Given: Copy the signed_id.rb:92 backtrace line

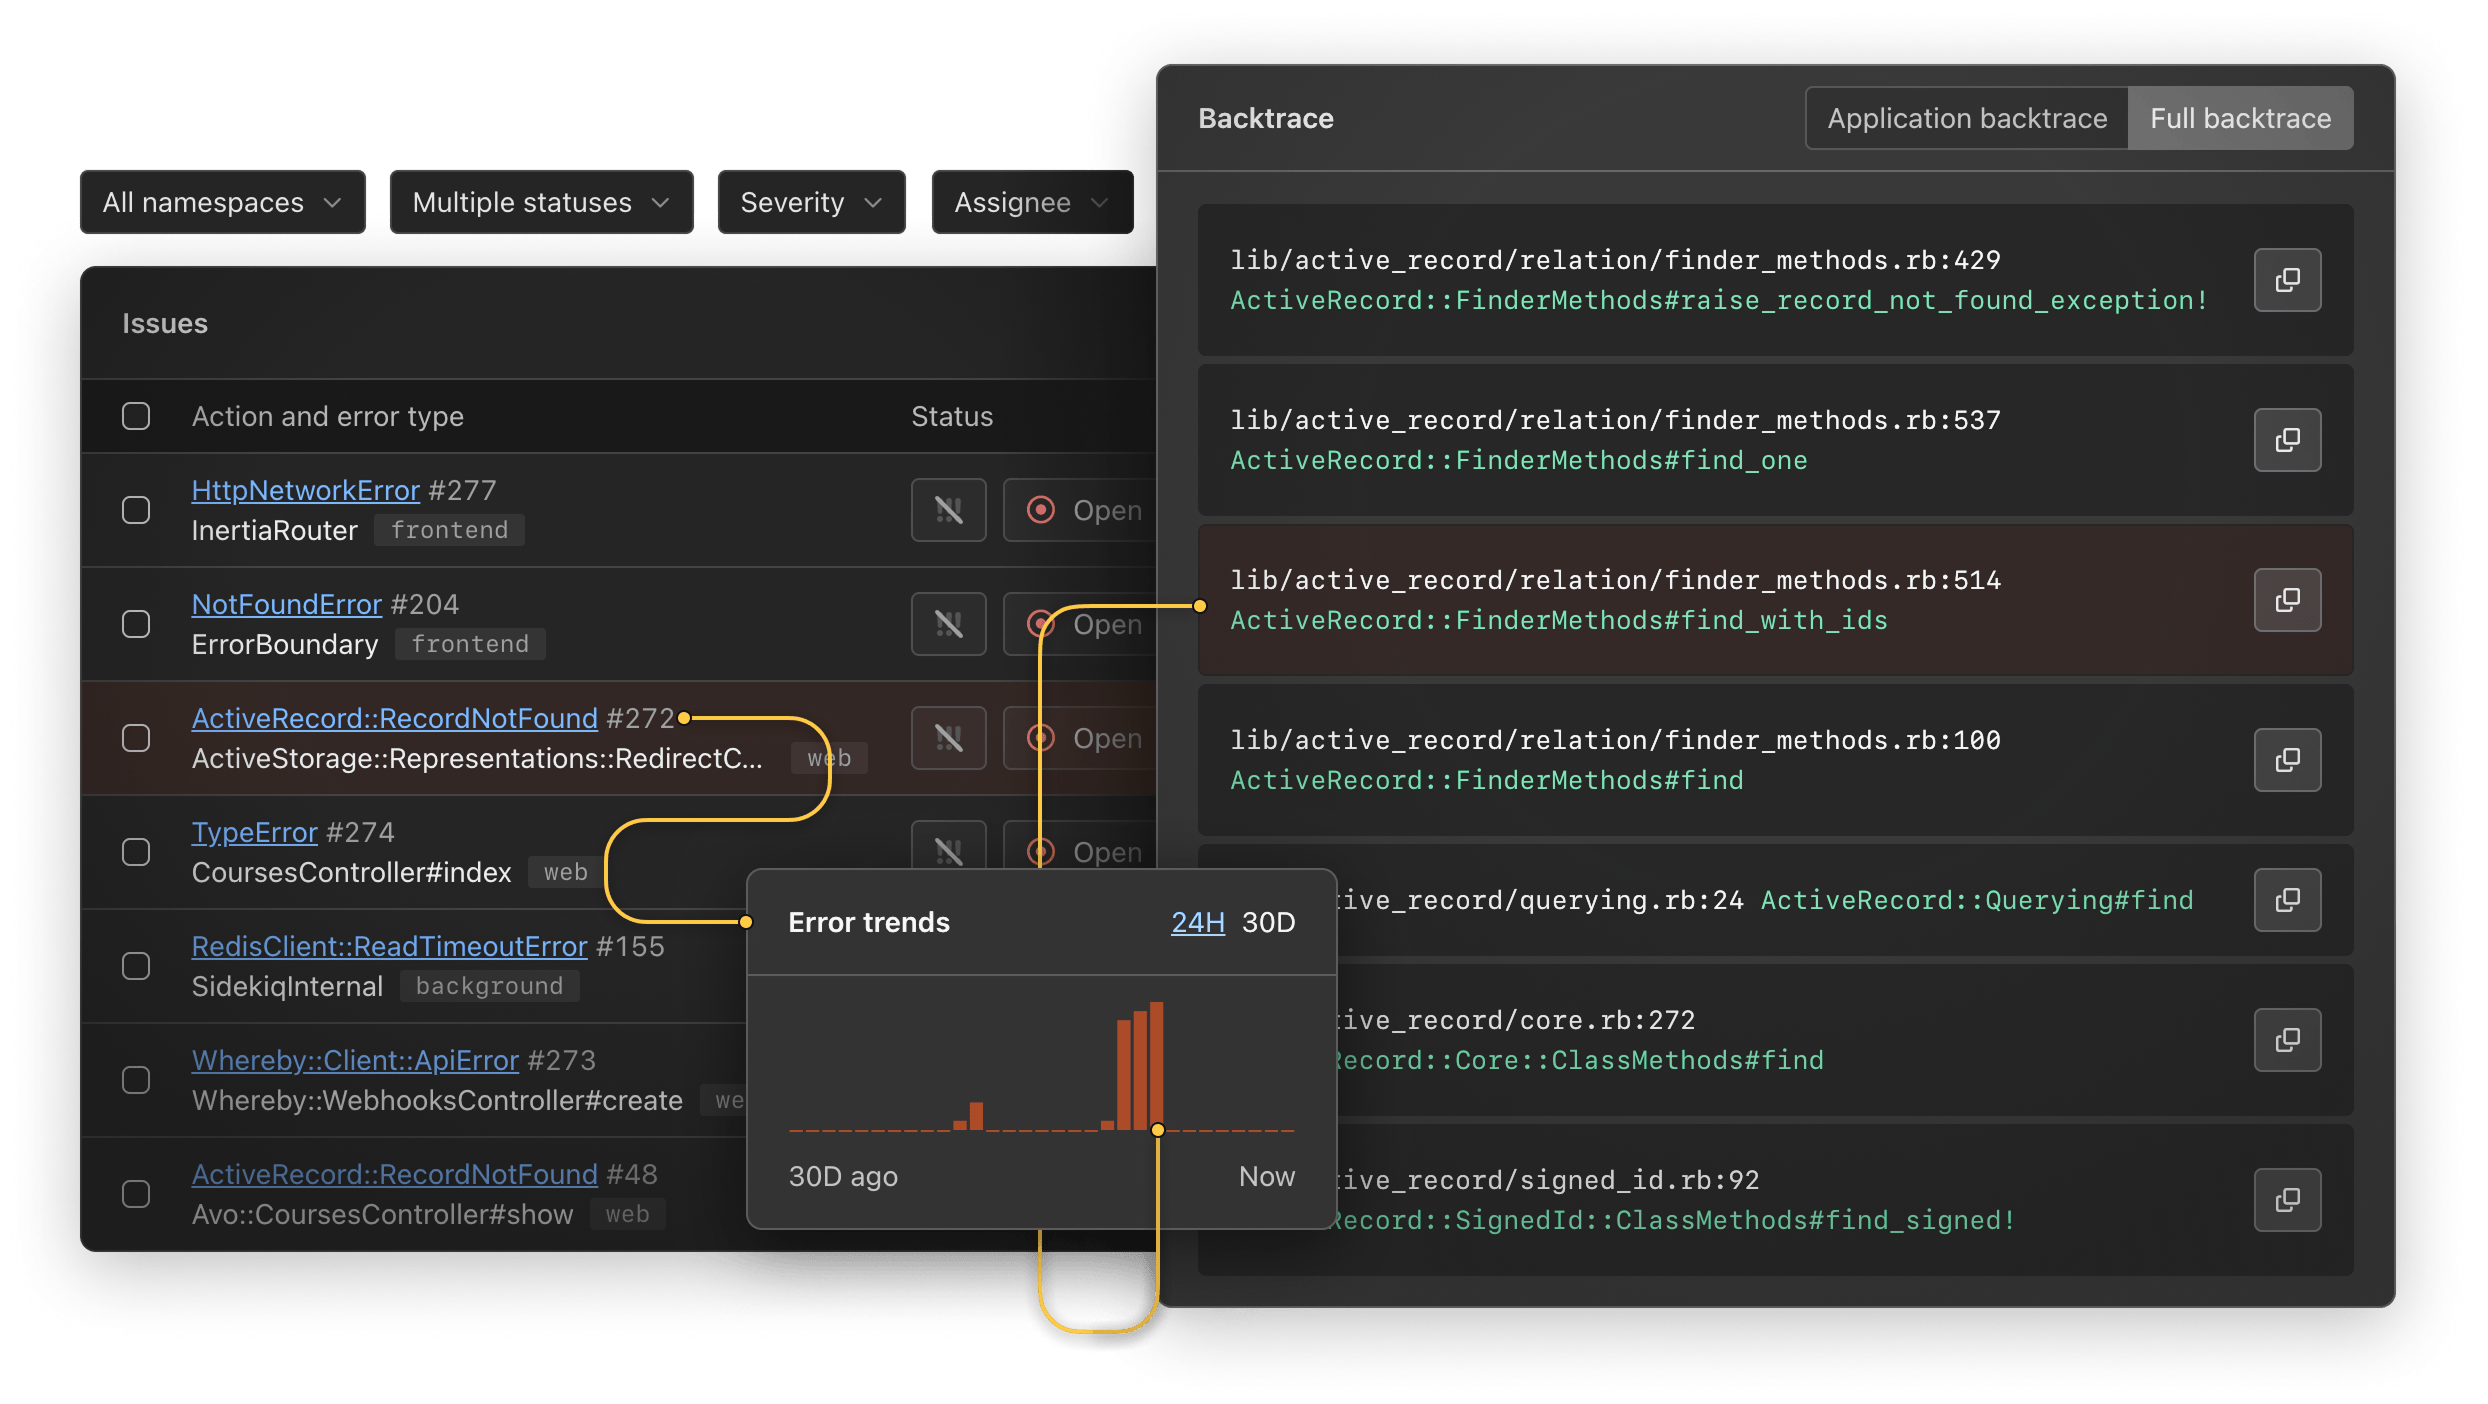Looking at the screenshot, I should (2287, 1200).
